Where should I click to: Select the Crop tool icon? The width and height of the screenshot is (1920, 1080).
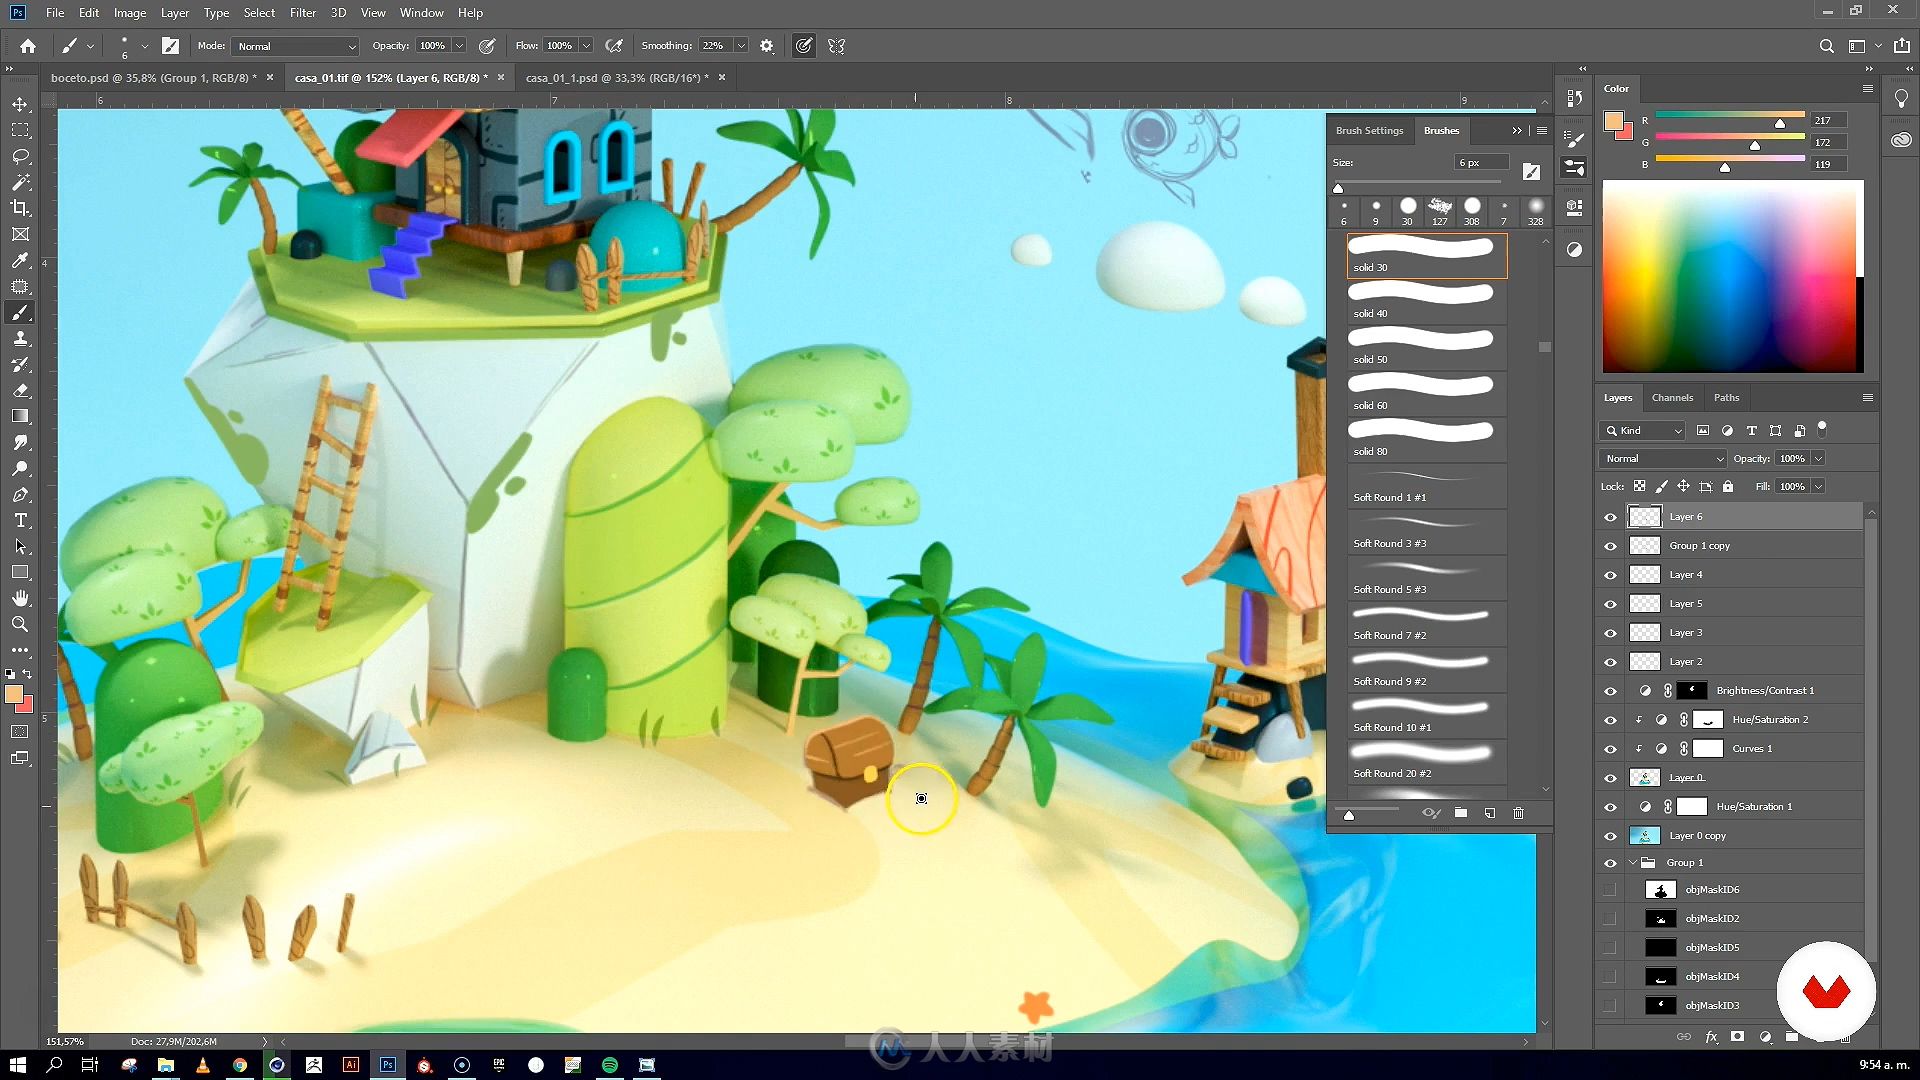pos(20,207)
